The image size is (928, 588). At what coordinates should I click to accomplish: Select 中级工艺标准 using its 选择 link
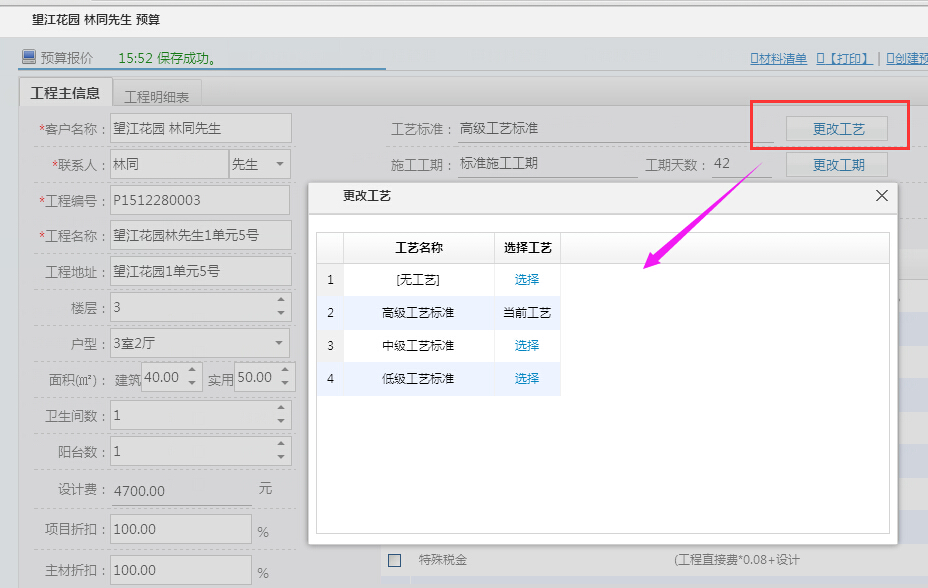pos(526,345)
